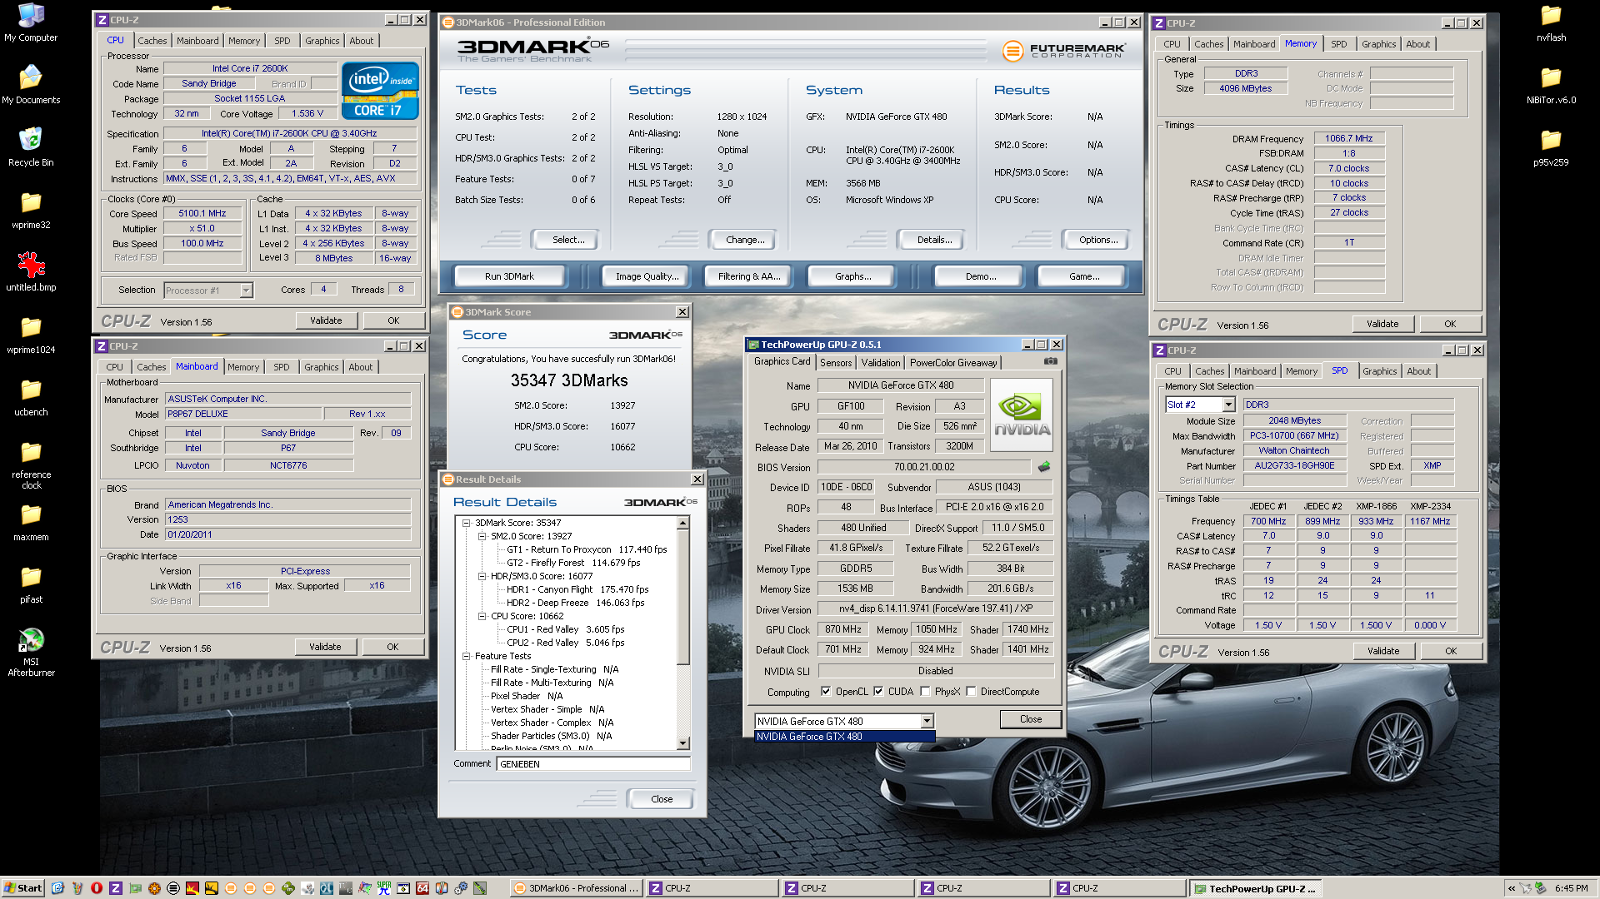Collapse the CPU Score tree node
1600x899 pixels.
click(x=482, y=616)
